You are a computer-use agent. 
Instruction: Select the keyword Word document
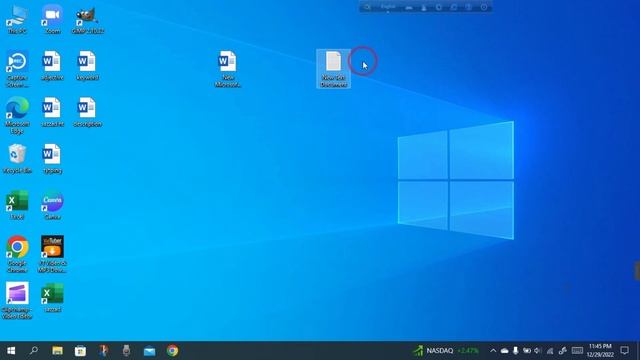[87, 65]
